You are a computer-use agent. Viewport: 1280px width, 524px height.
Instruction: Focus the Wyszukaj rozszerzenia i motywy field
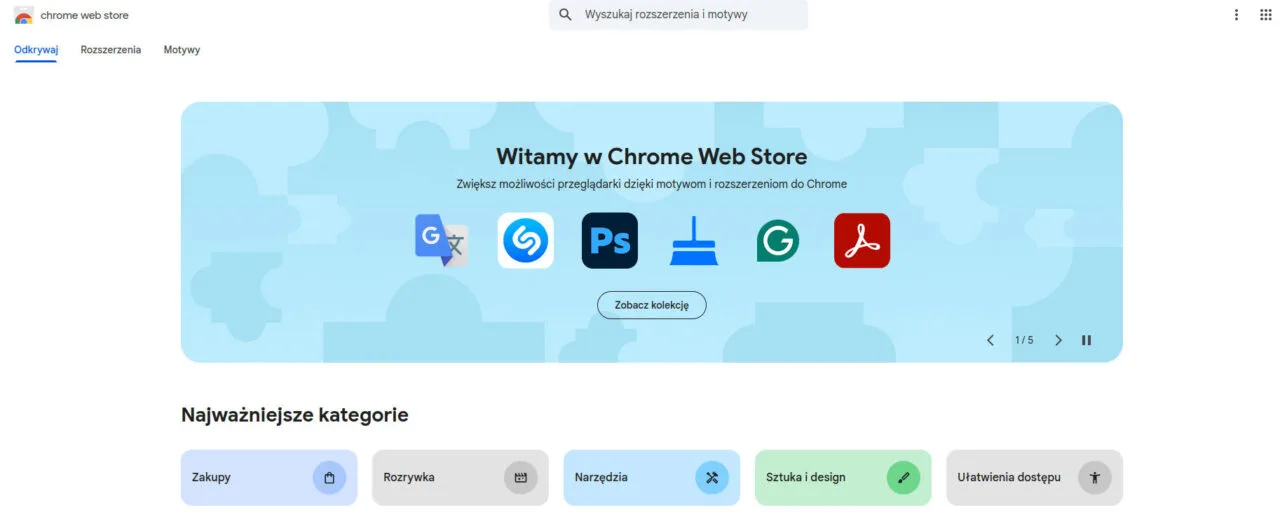pos(678,15)
